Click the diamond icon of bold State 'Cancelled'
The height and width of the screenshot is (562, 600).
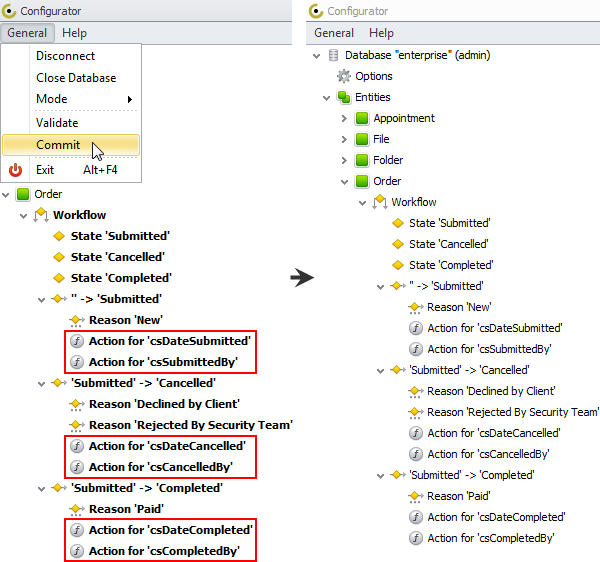coord(58,257)
